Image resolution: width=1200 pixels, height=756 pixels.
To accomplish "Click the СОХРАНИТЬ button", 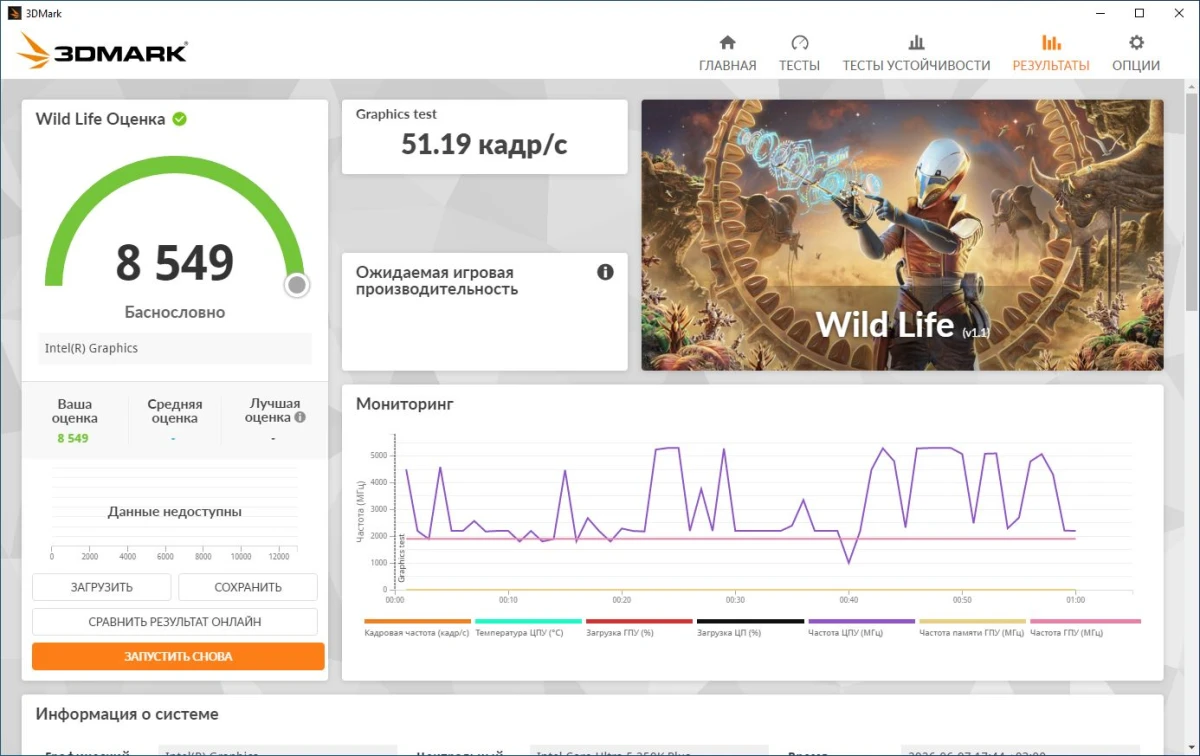I will coord(248,587).
